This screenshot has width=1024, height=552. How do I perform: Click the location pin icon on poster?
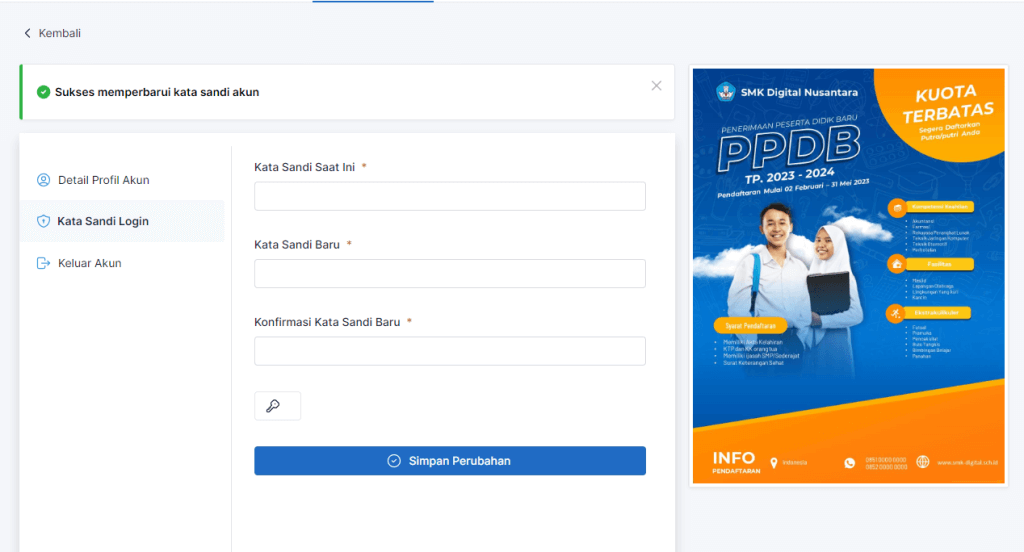774,462
